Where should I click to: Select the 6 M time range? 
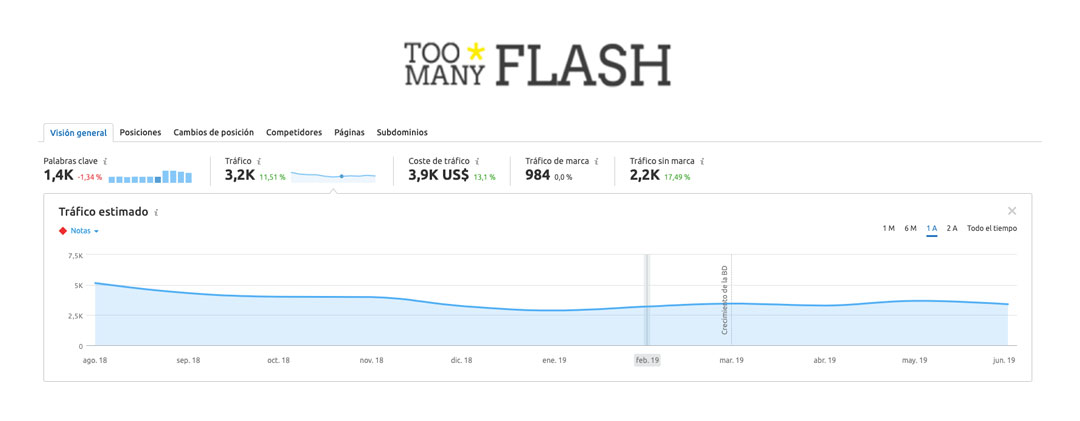point(911,228)
